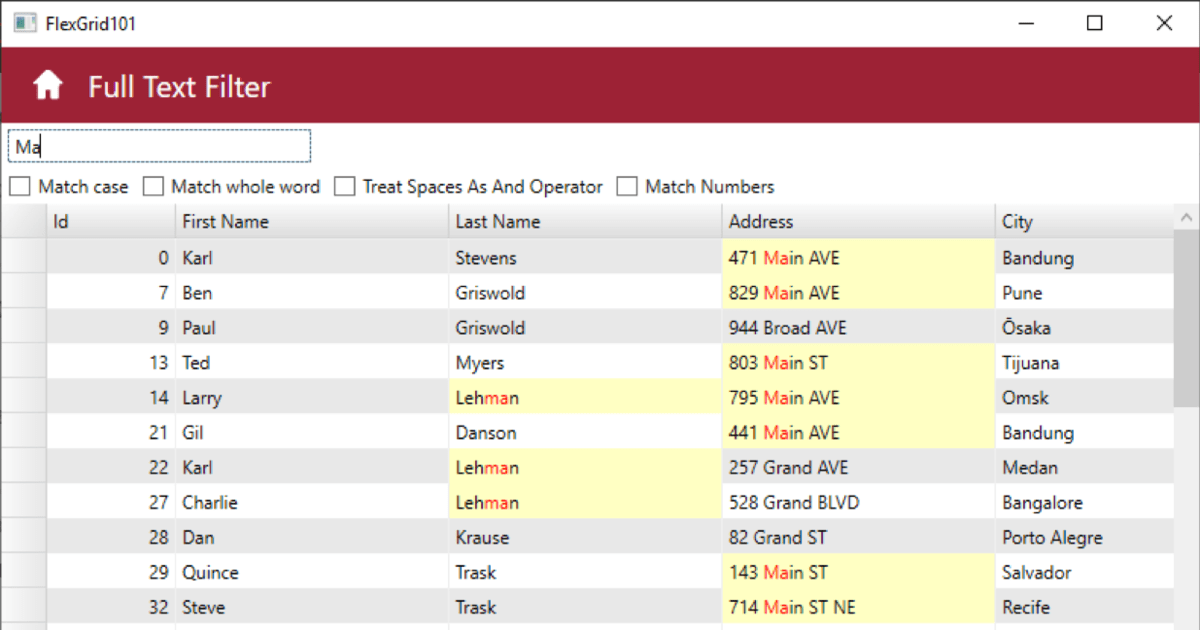Click the Last Name column header
Image resolution: width=1200 pixels, height=630 pixels.
pyautogui.click(x=585, y=222)
